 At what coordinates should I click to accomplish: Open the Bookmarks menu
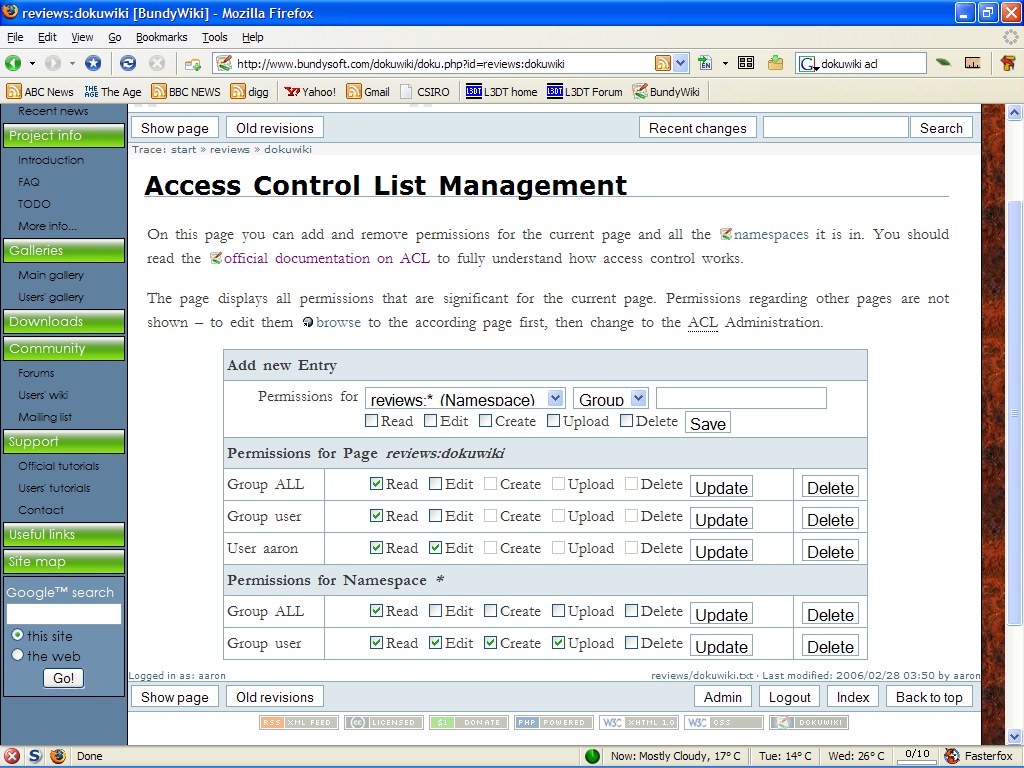click(161, 37)
